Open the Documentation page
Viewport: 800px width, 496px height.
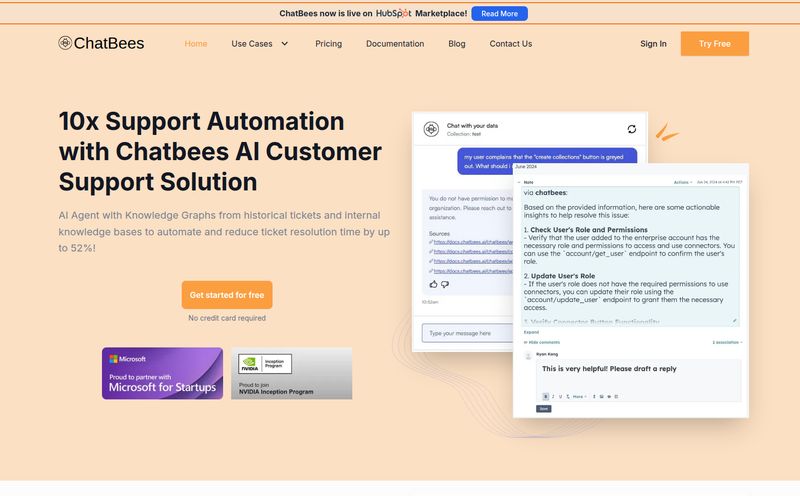point(395,44)
